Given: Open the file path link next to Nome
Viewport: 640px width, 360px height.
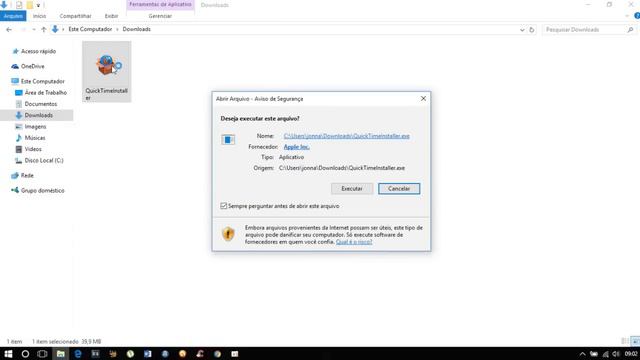Looking at the screenshot, I should [x=347, y=136].
